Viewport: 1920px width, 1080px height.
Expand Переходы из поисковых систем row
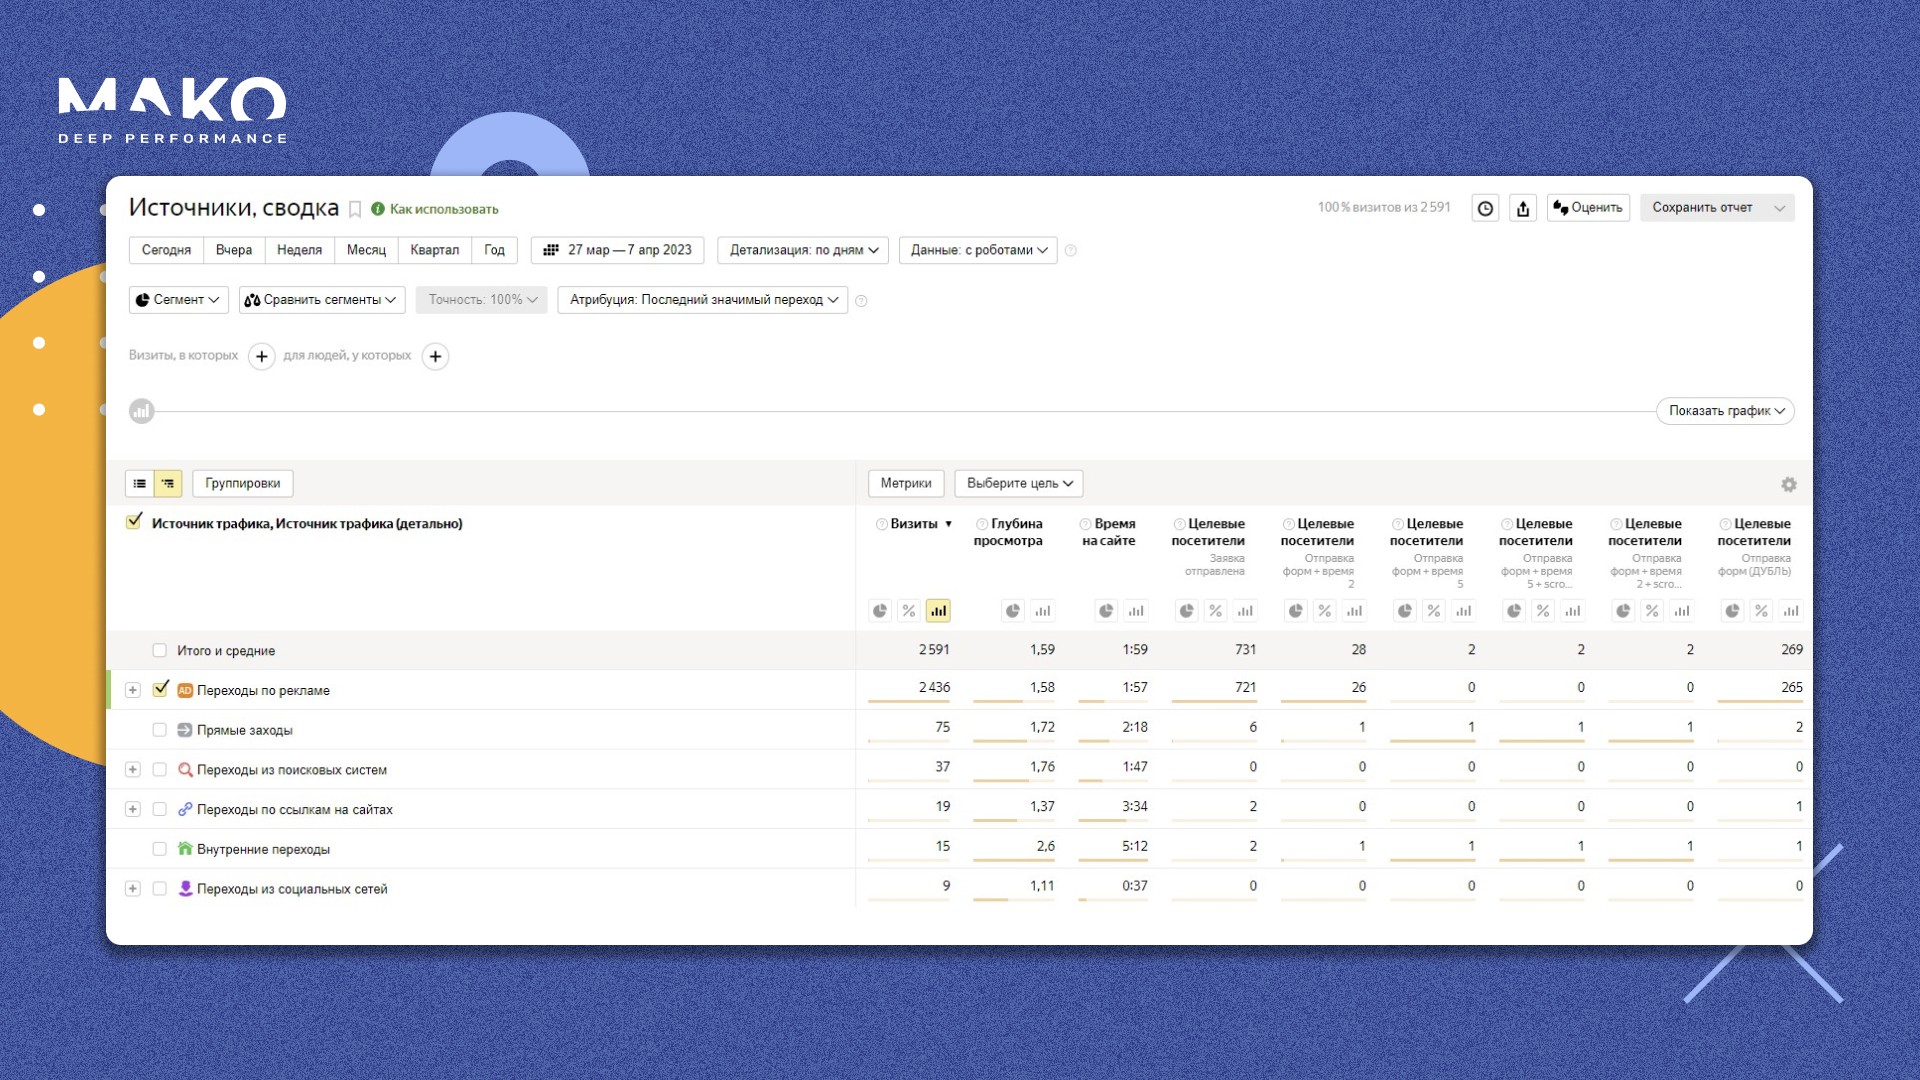click(x=132, y=770)
